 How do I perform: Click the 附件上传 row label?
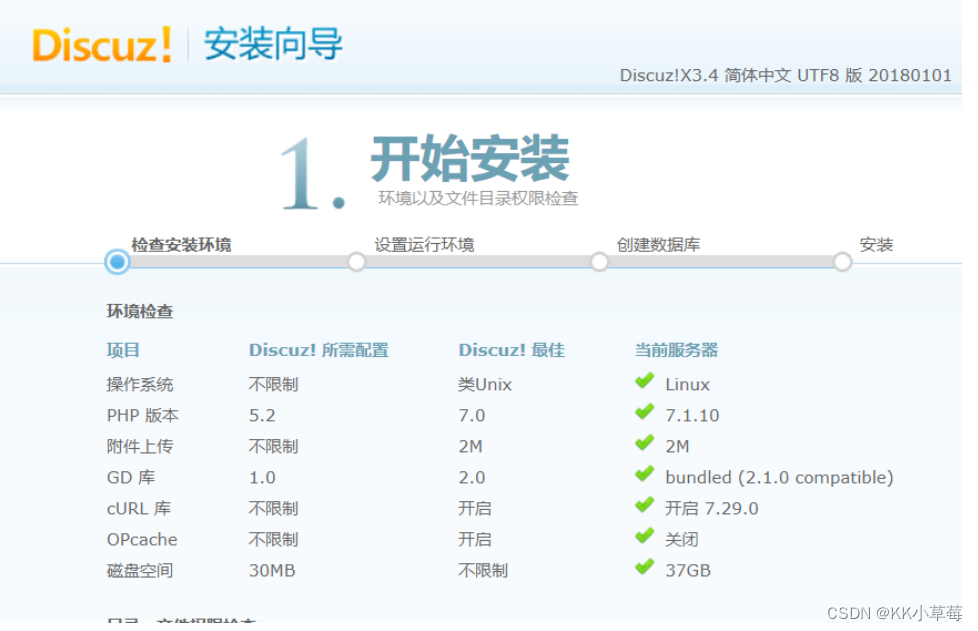click(x=140, y=447)
